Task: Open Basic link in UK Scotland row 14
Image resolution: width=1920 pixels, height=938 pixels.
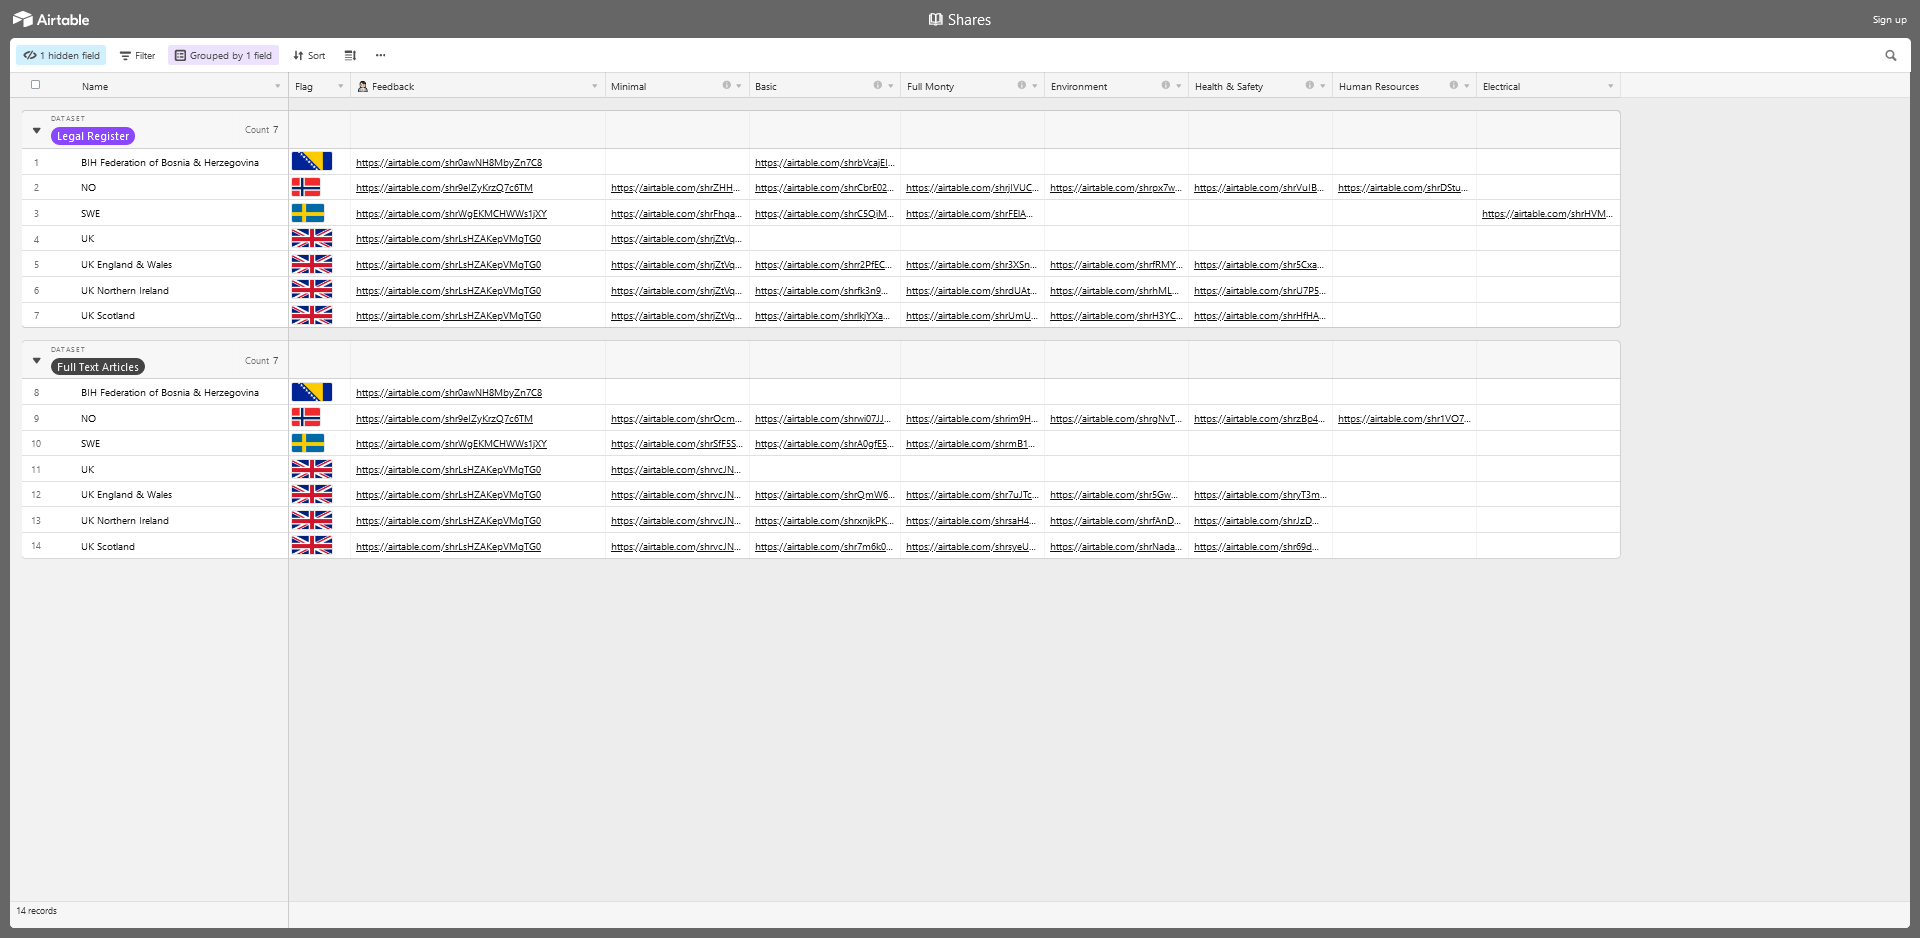Action: point(823,547)
